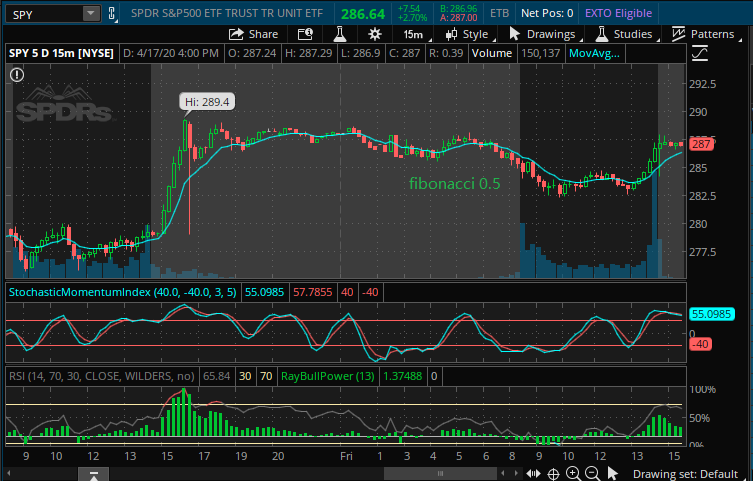Click the zoom in magnifier icon
The height and width of the screenshot is (481, 753).
pyautogui.click(x=573, y=473)
